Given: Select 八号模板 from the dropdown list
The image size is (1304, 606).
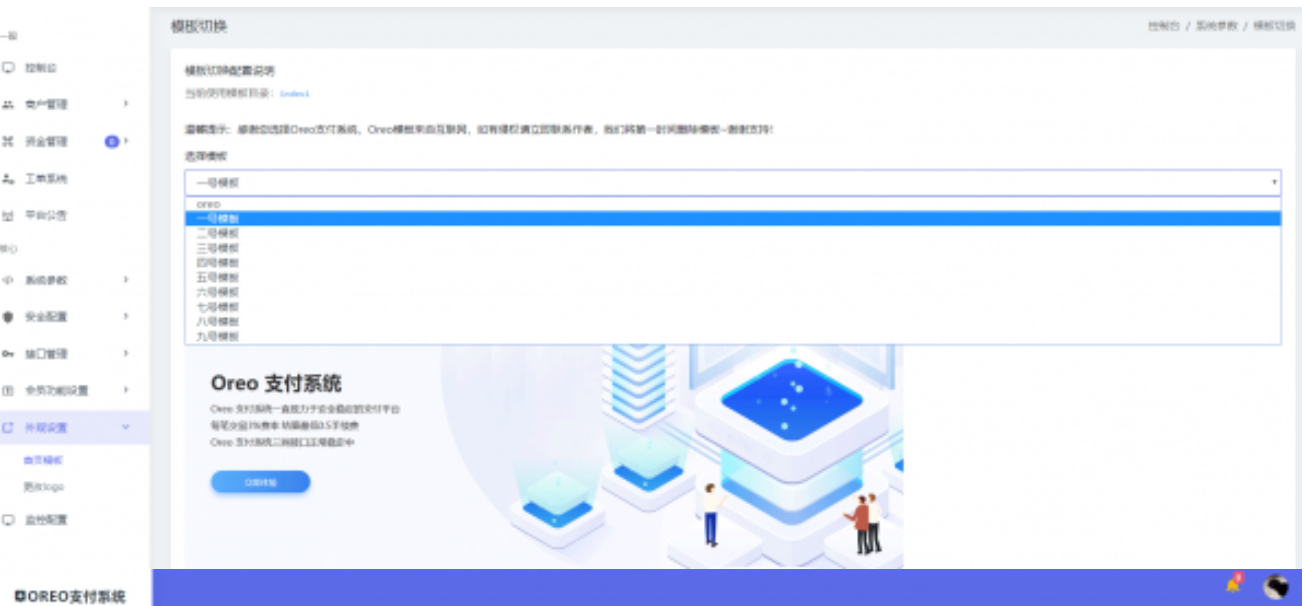Looking at the screenshot, I should (x=733, y=322).
